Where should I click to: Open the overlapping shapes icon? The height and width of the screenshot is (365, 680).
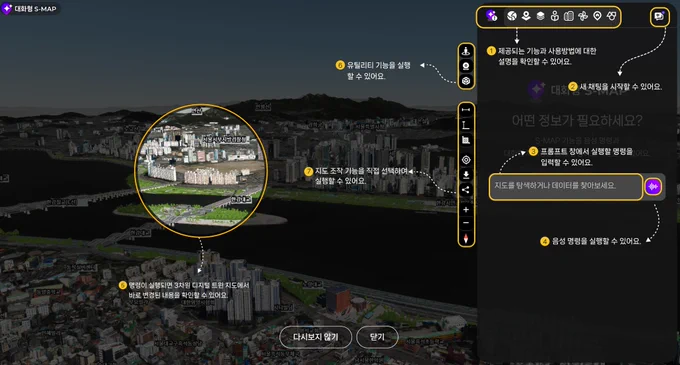tap(611, 16)
